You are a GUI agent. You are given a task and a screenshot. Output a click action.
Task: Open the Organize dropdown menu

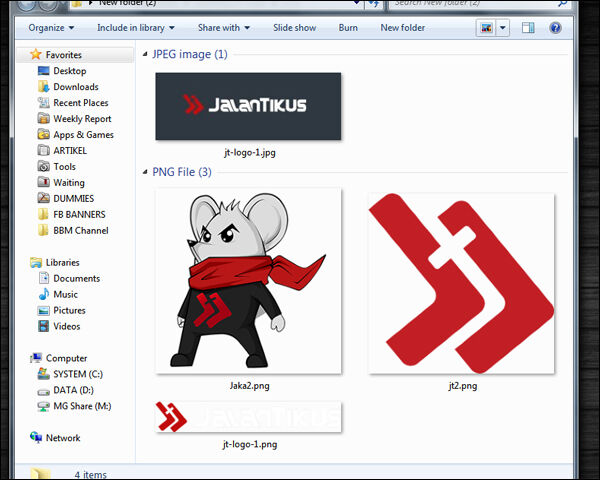(51, 28)
